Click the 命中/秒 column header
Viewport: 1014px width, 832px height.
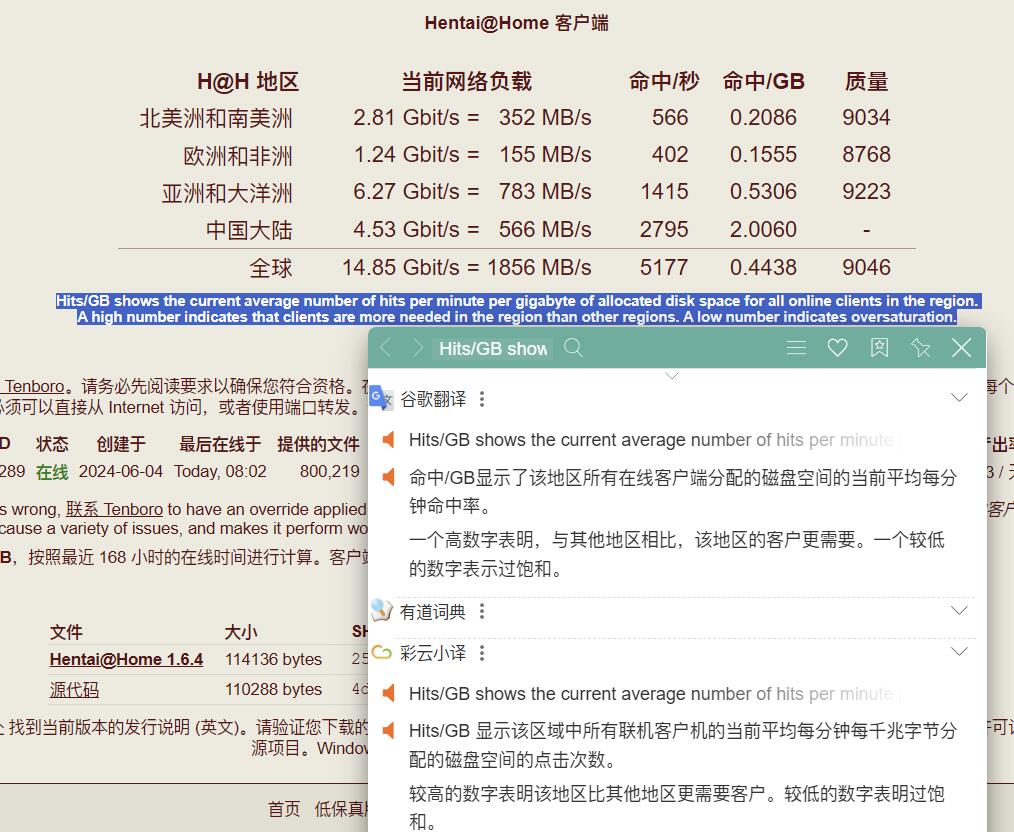coord(663,81)
